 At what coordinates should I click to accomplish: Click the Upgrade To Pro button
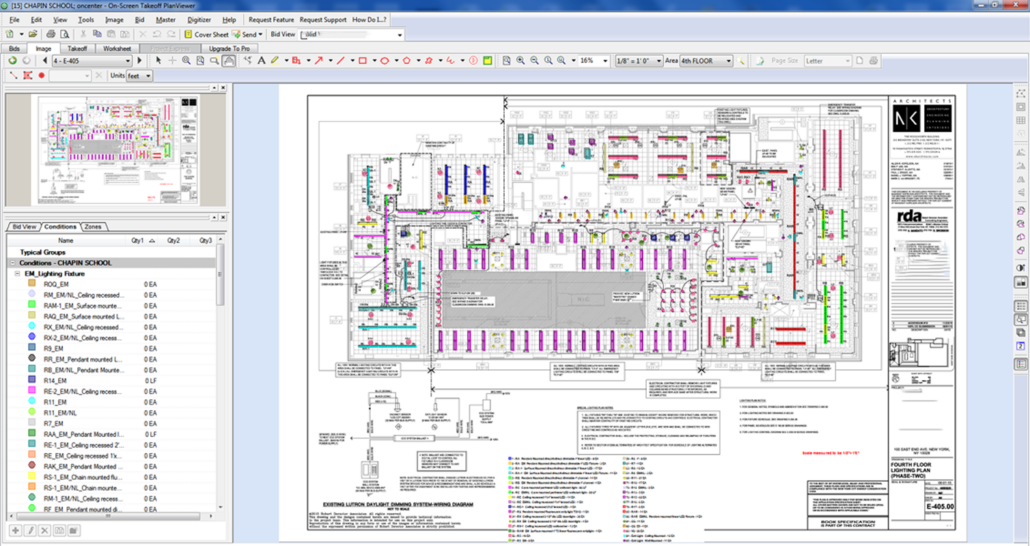pos(227,48)
